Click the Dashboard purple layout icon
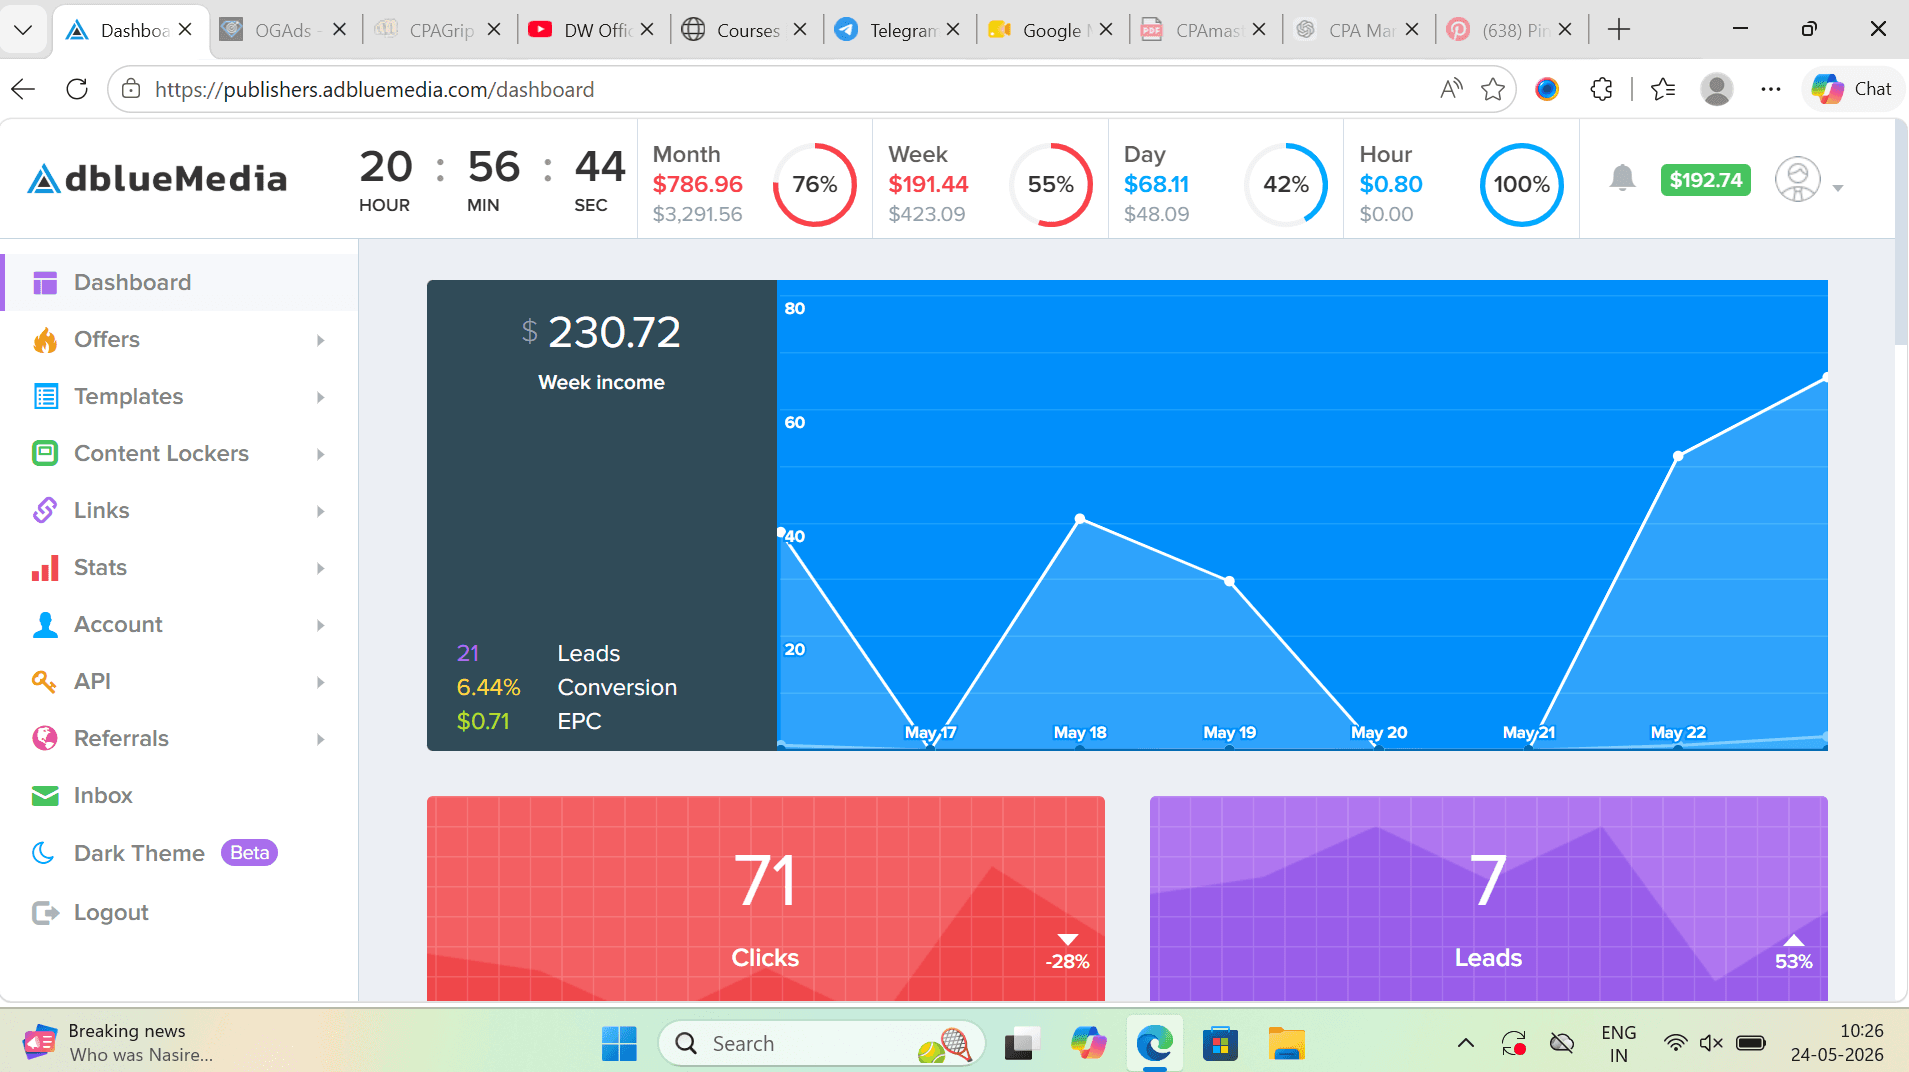 [45, 283]
